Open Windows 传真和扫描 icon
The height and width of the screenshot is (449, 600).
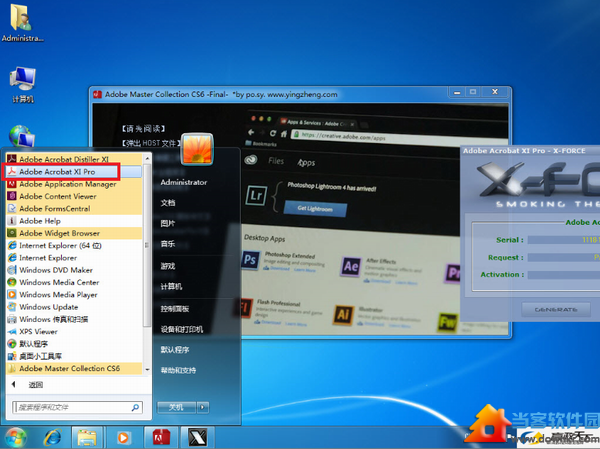pyautogui.click(x=12, y=319)
